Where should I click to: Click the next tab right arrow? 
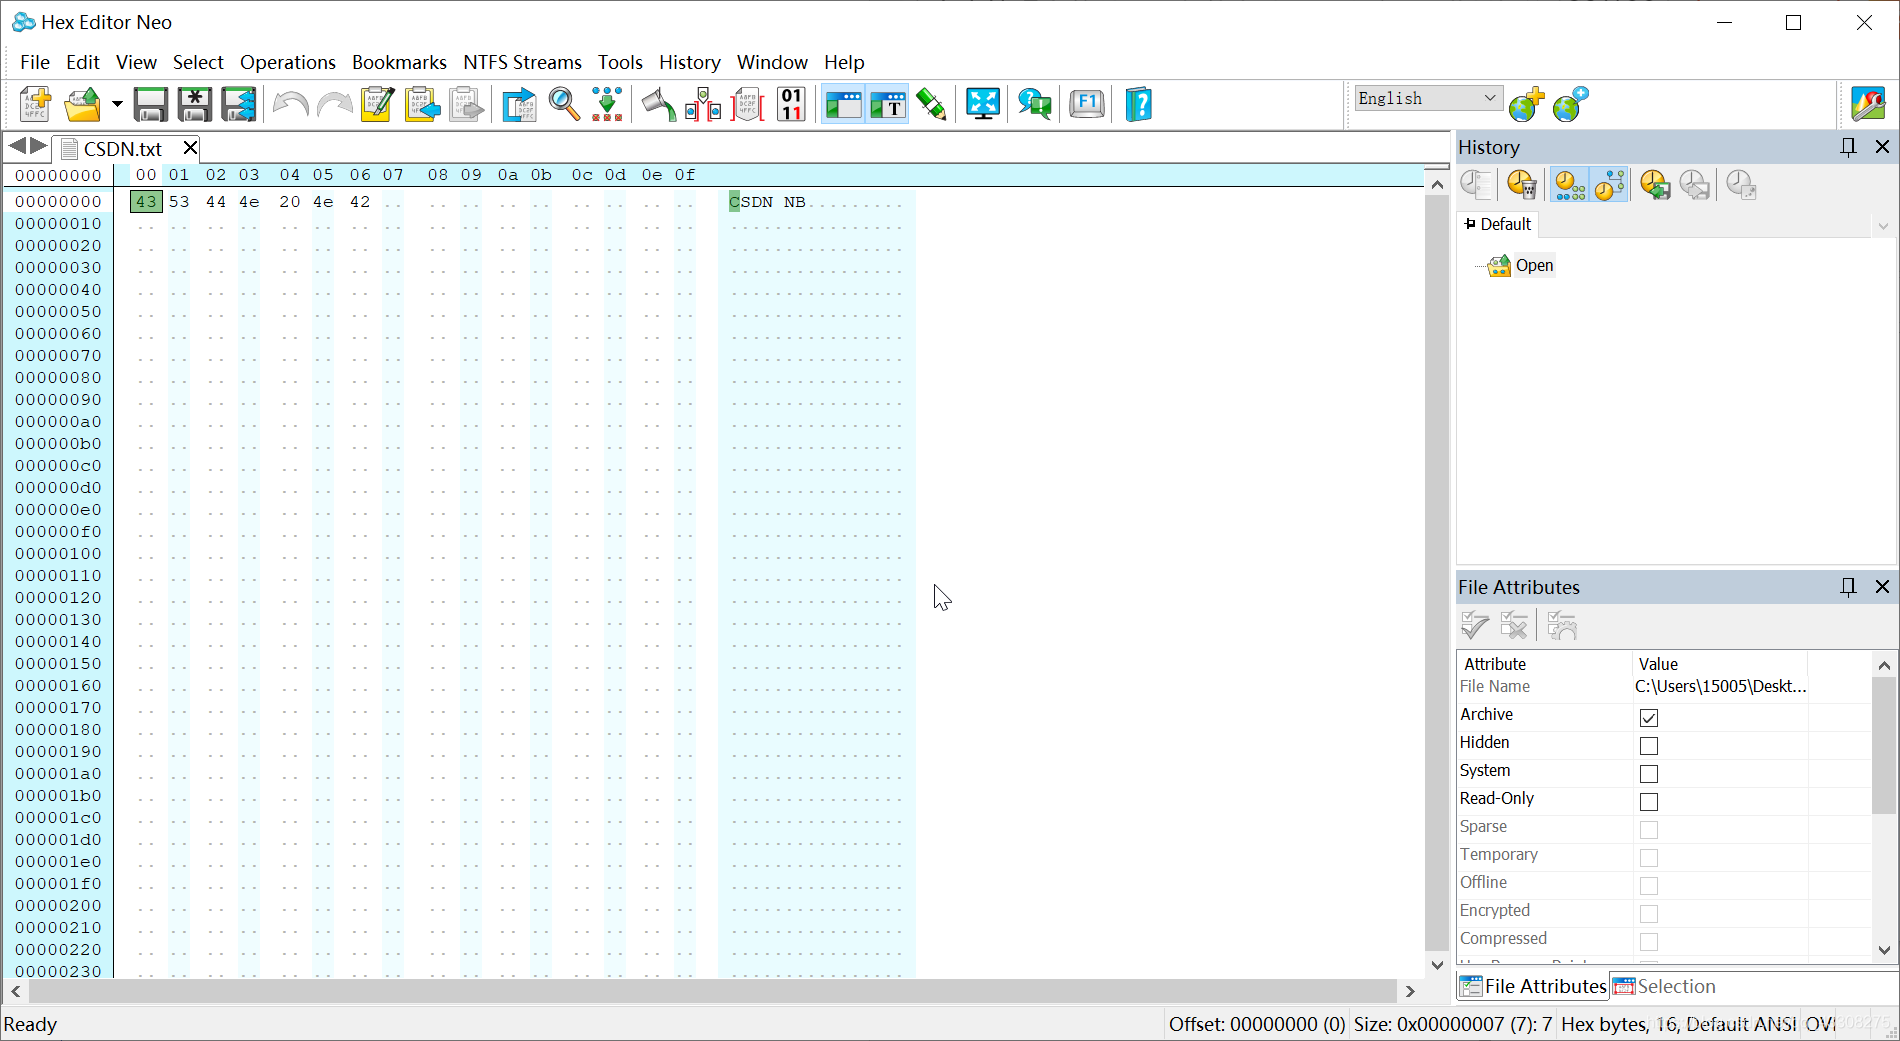coord(39,146)
